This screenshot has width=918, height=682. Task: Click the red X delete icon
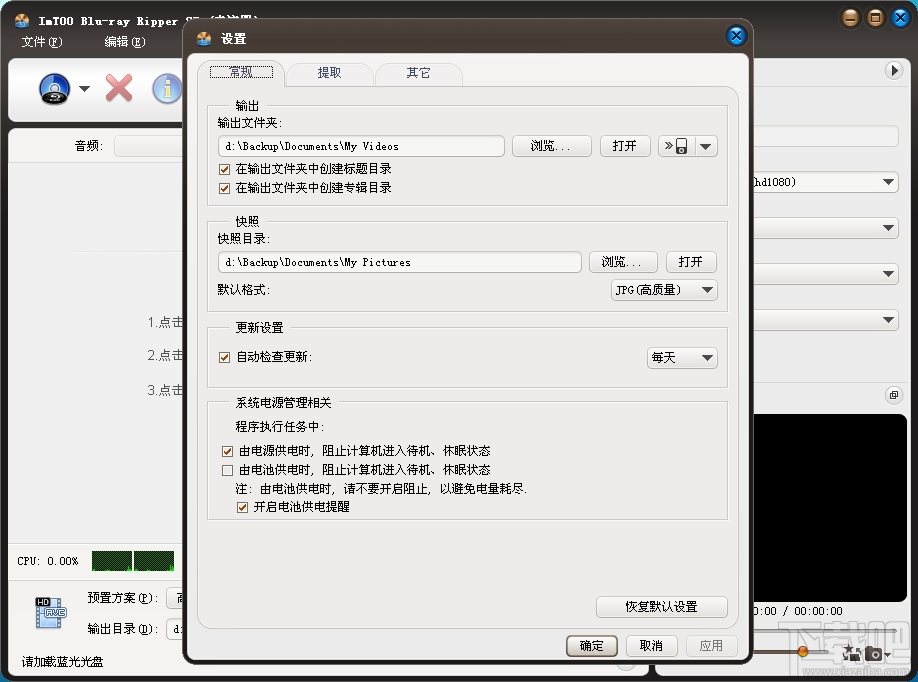pos(118,88)
